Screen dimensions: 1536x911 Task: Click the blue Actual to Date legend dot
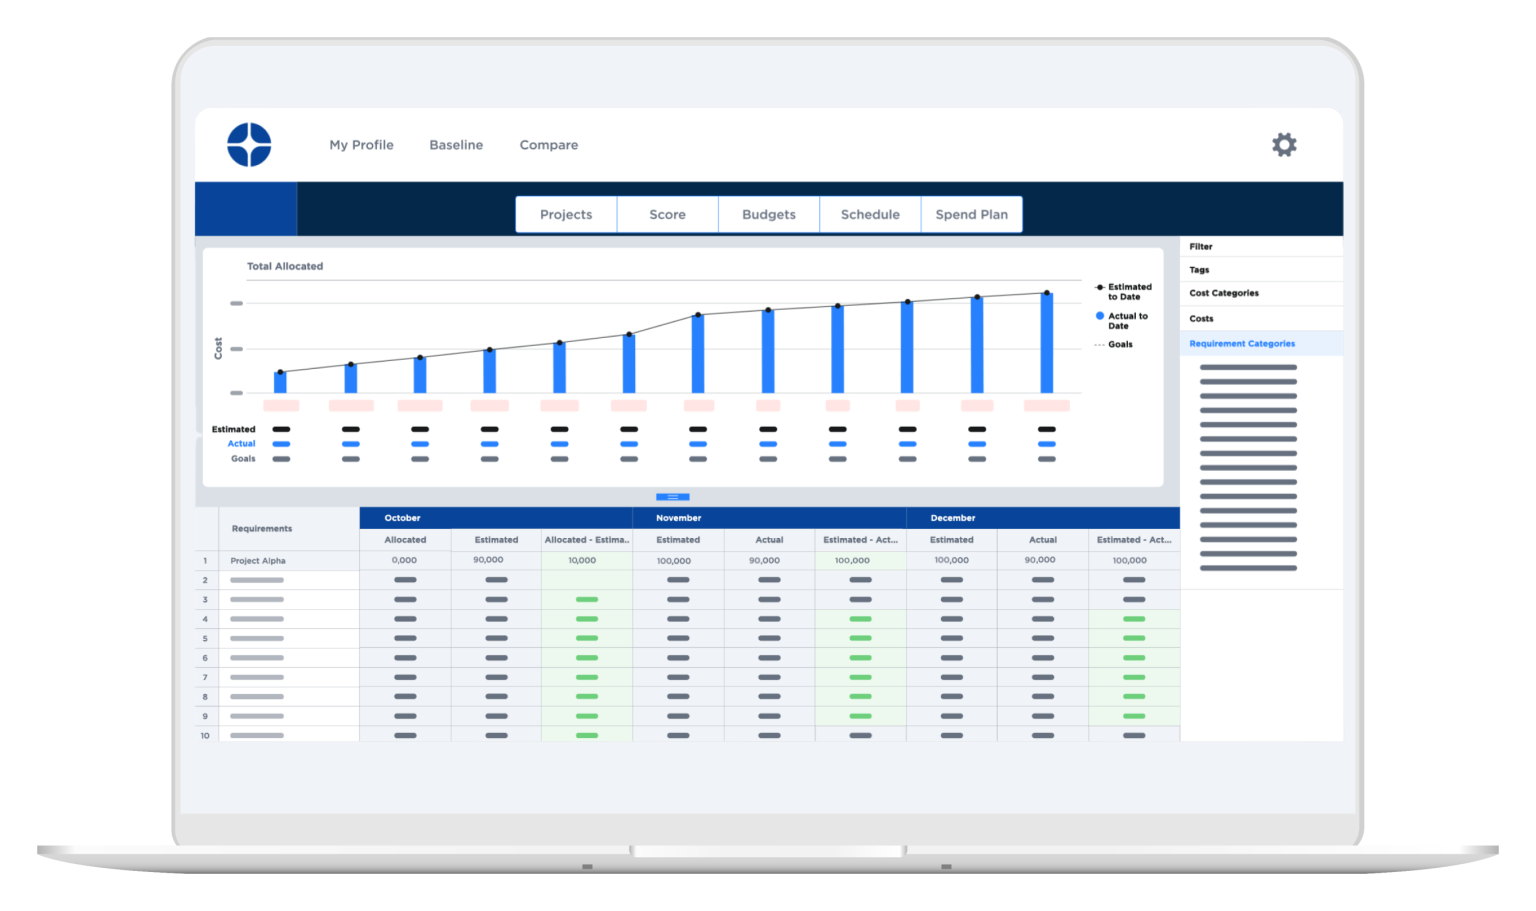point(1098,314)
